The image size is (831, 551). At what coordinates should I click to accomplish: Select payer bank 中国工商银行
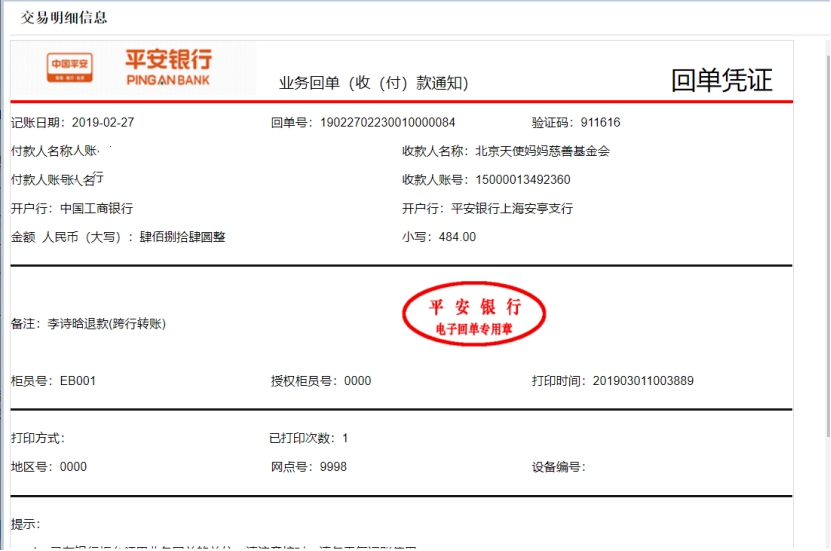(x=96, y=208)
